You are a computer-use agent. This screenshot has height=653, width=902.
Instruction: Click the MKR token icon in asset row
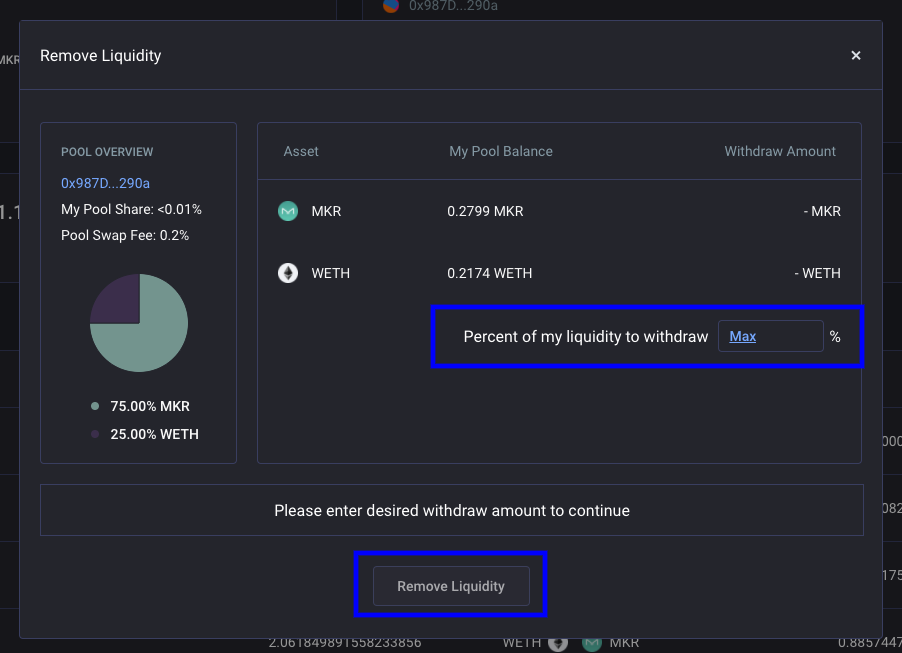288,211
